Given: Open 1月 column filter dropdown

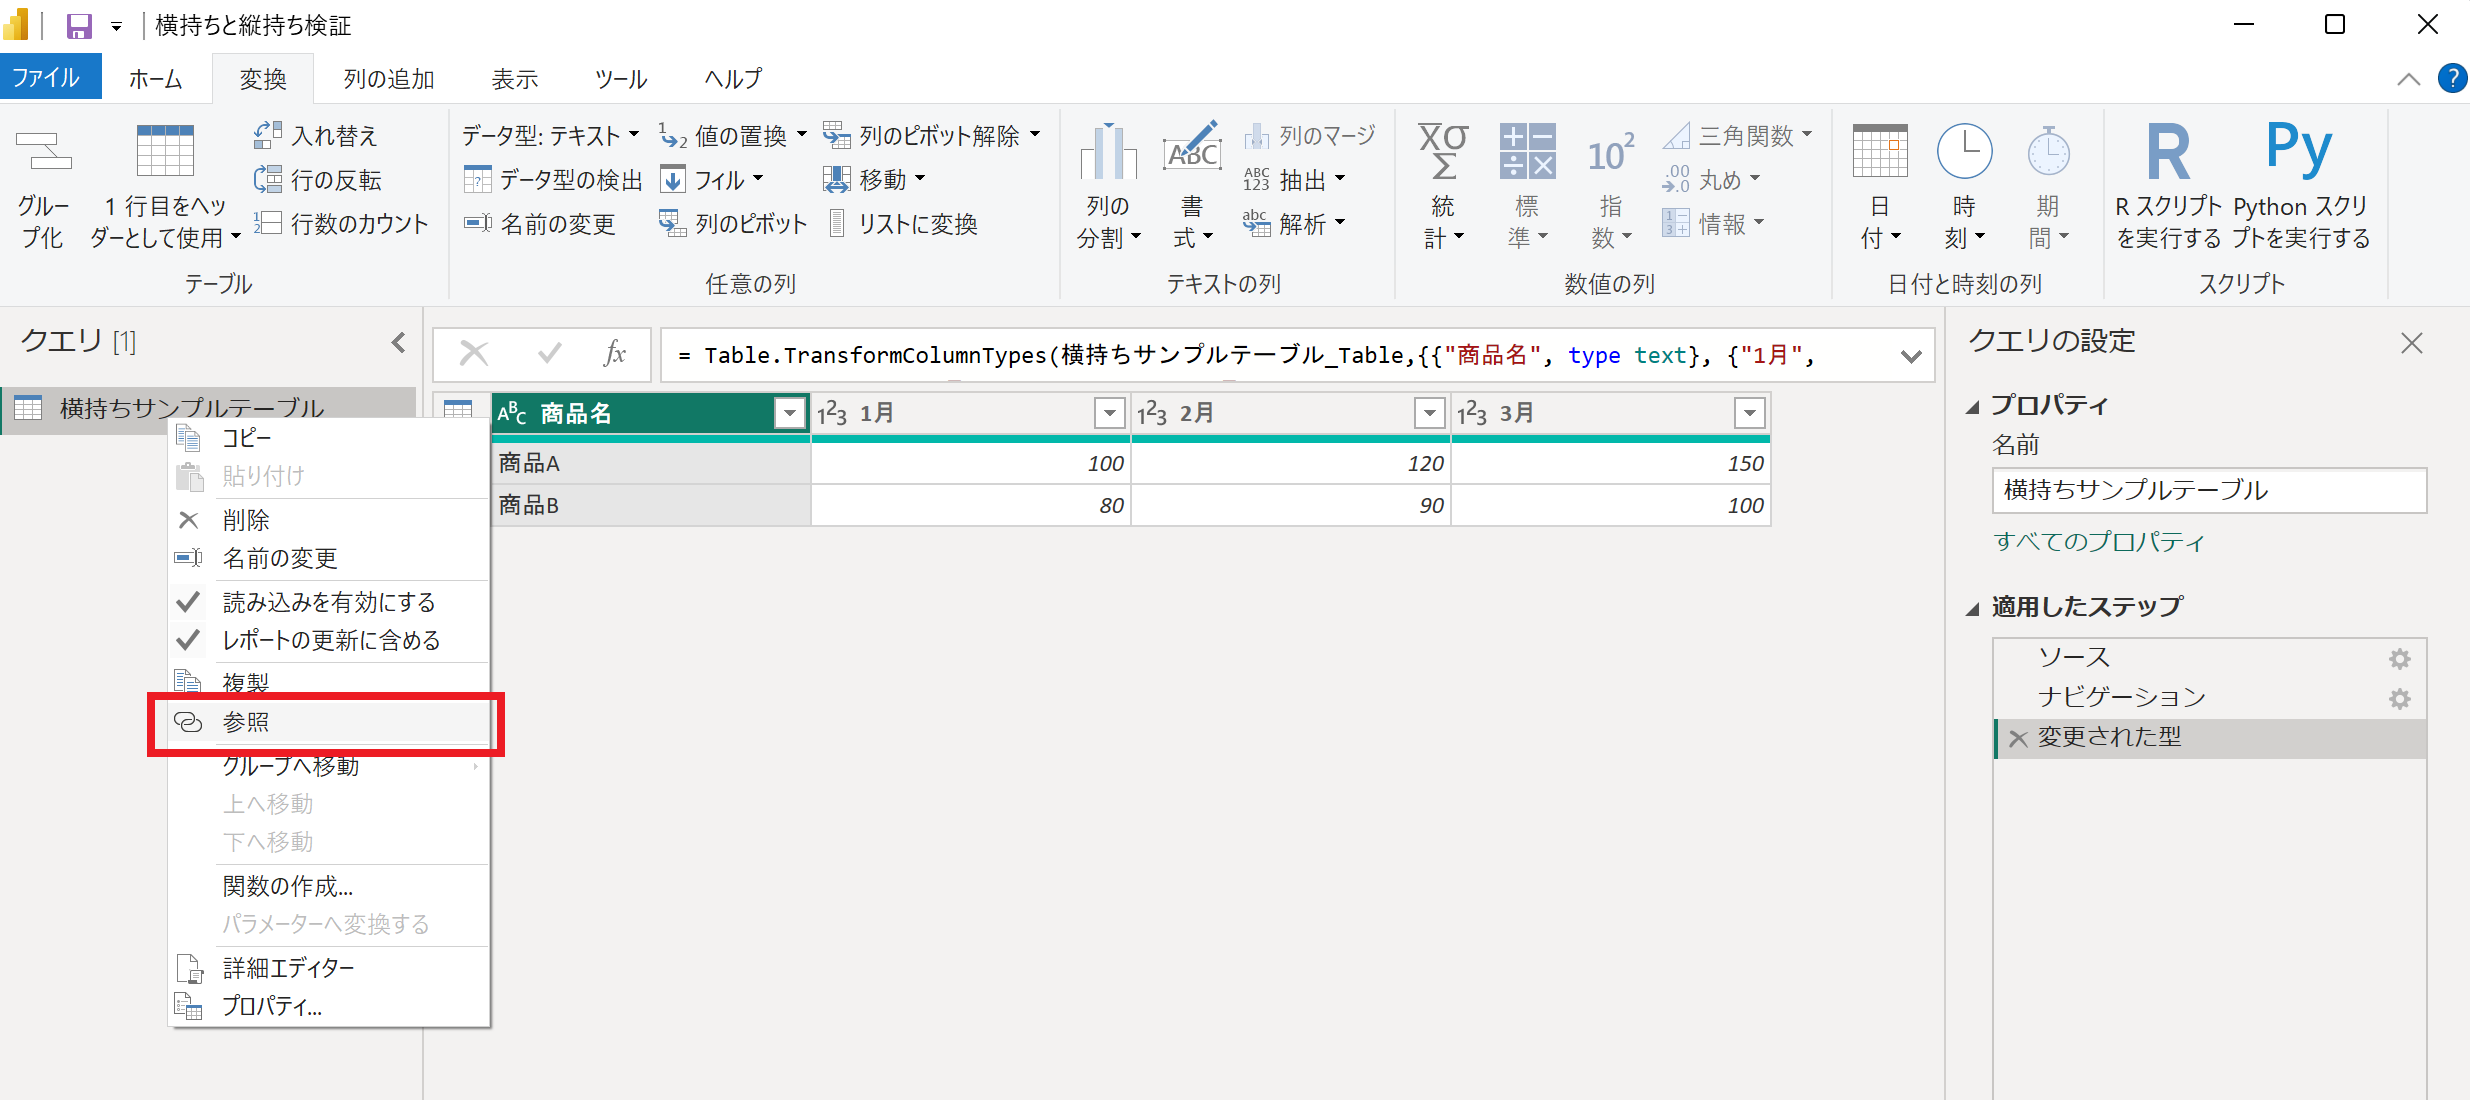Looking at the screenshot, I should tap(1109, 413).
